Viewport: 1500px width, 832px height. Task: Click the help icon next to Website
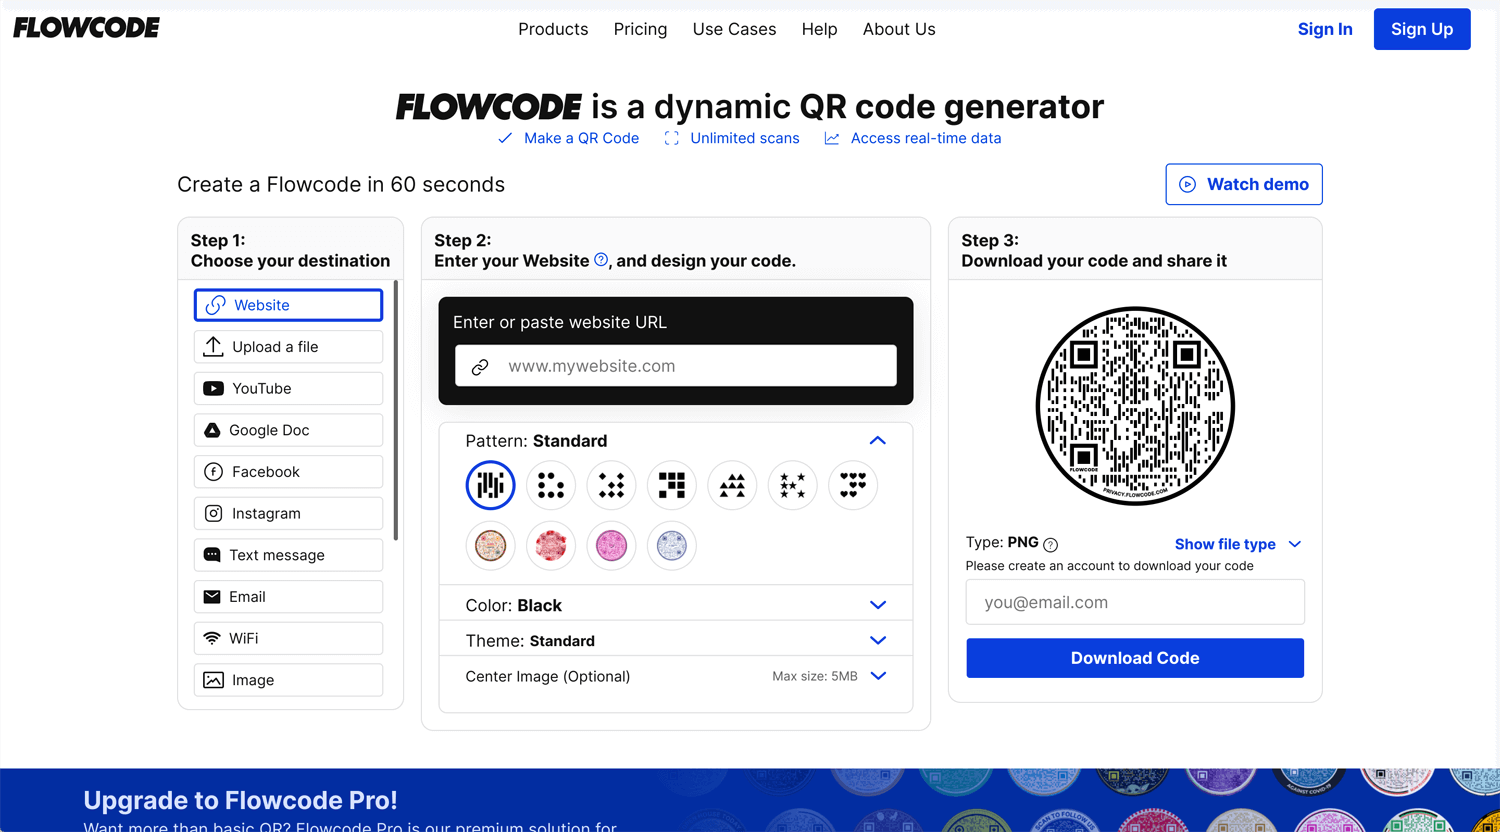coord(601,260)
